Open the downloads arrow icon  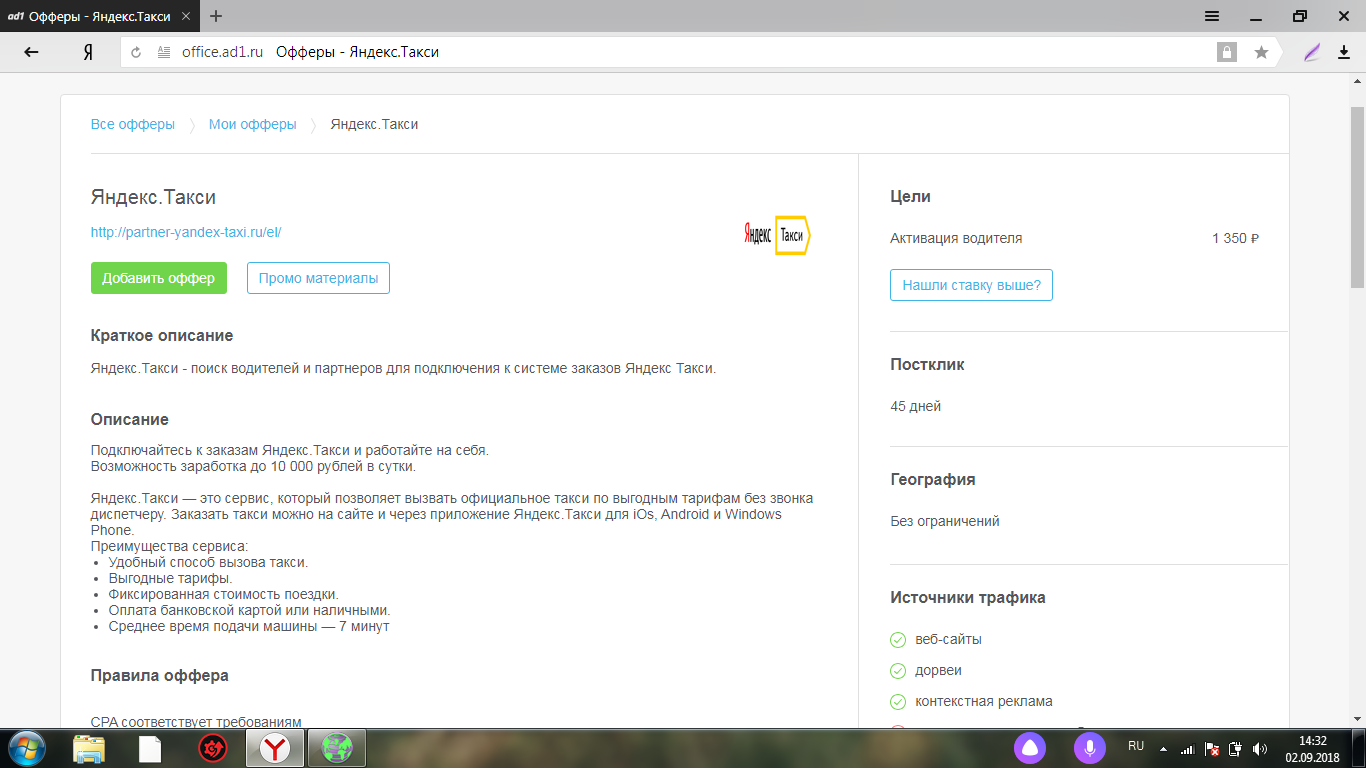tap(1343, 52)
